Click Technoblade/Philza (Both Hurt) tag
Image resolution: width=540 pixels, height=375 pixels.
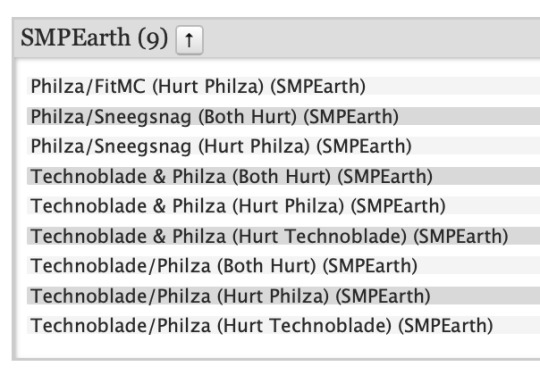pyautogui.click(x=224, y=266)
